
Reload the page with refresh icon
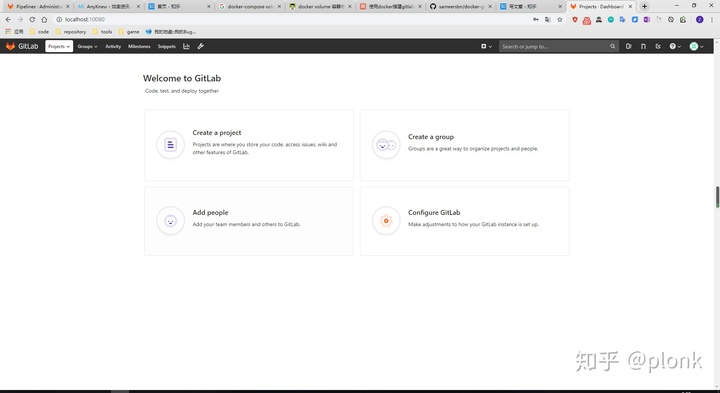pyautogui.click(x=32, y=19)
